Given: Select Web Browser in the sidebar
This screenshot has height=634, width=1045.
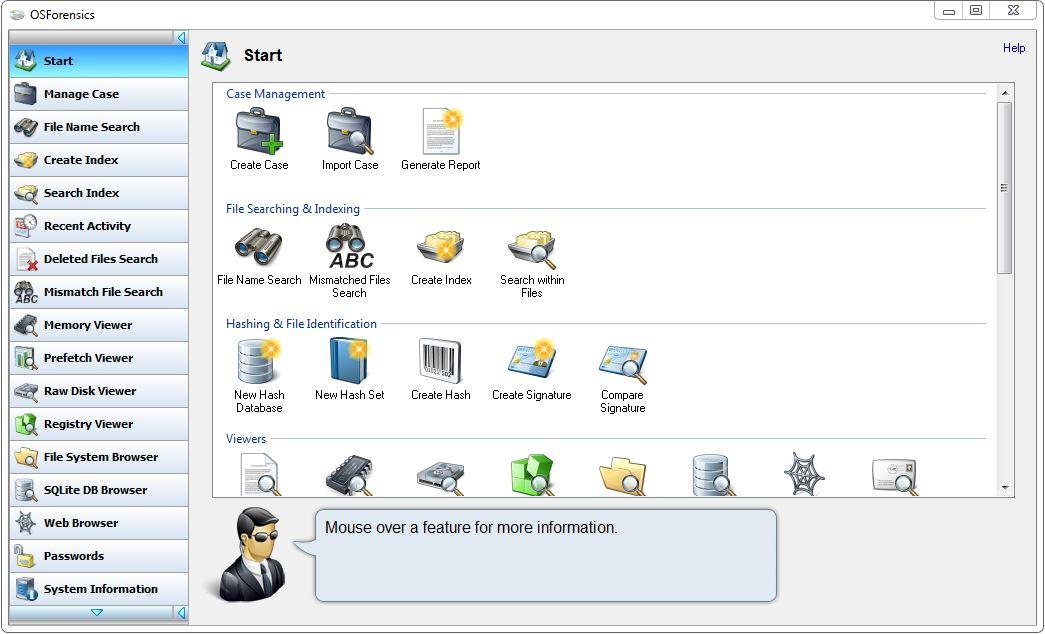Looking at the screenshot, I should coord(99,523).
